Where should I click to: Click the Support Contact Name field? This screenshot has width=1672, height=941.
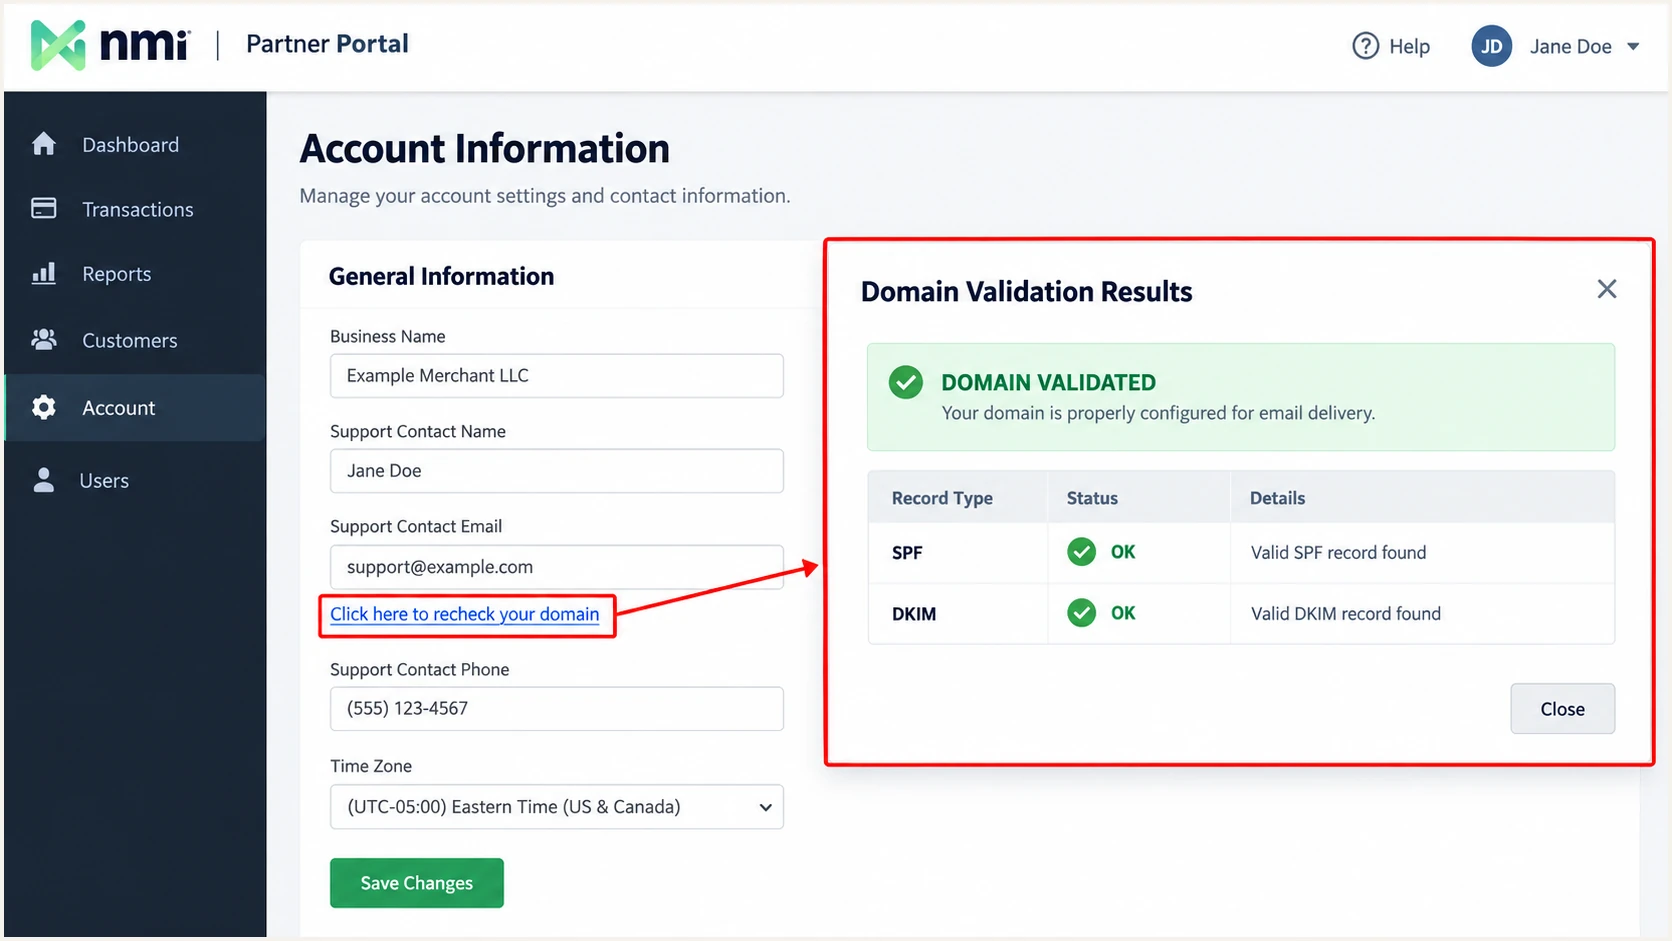pyautogui.click(x=557, y=471)
